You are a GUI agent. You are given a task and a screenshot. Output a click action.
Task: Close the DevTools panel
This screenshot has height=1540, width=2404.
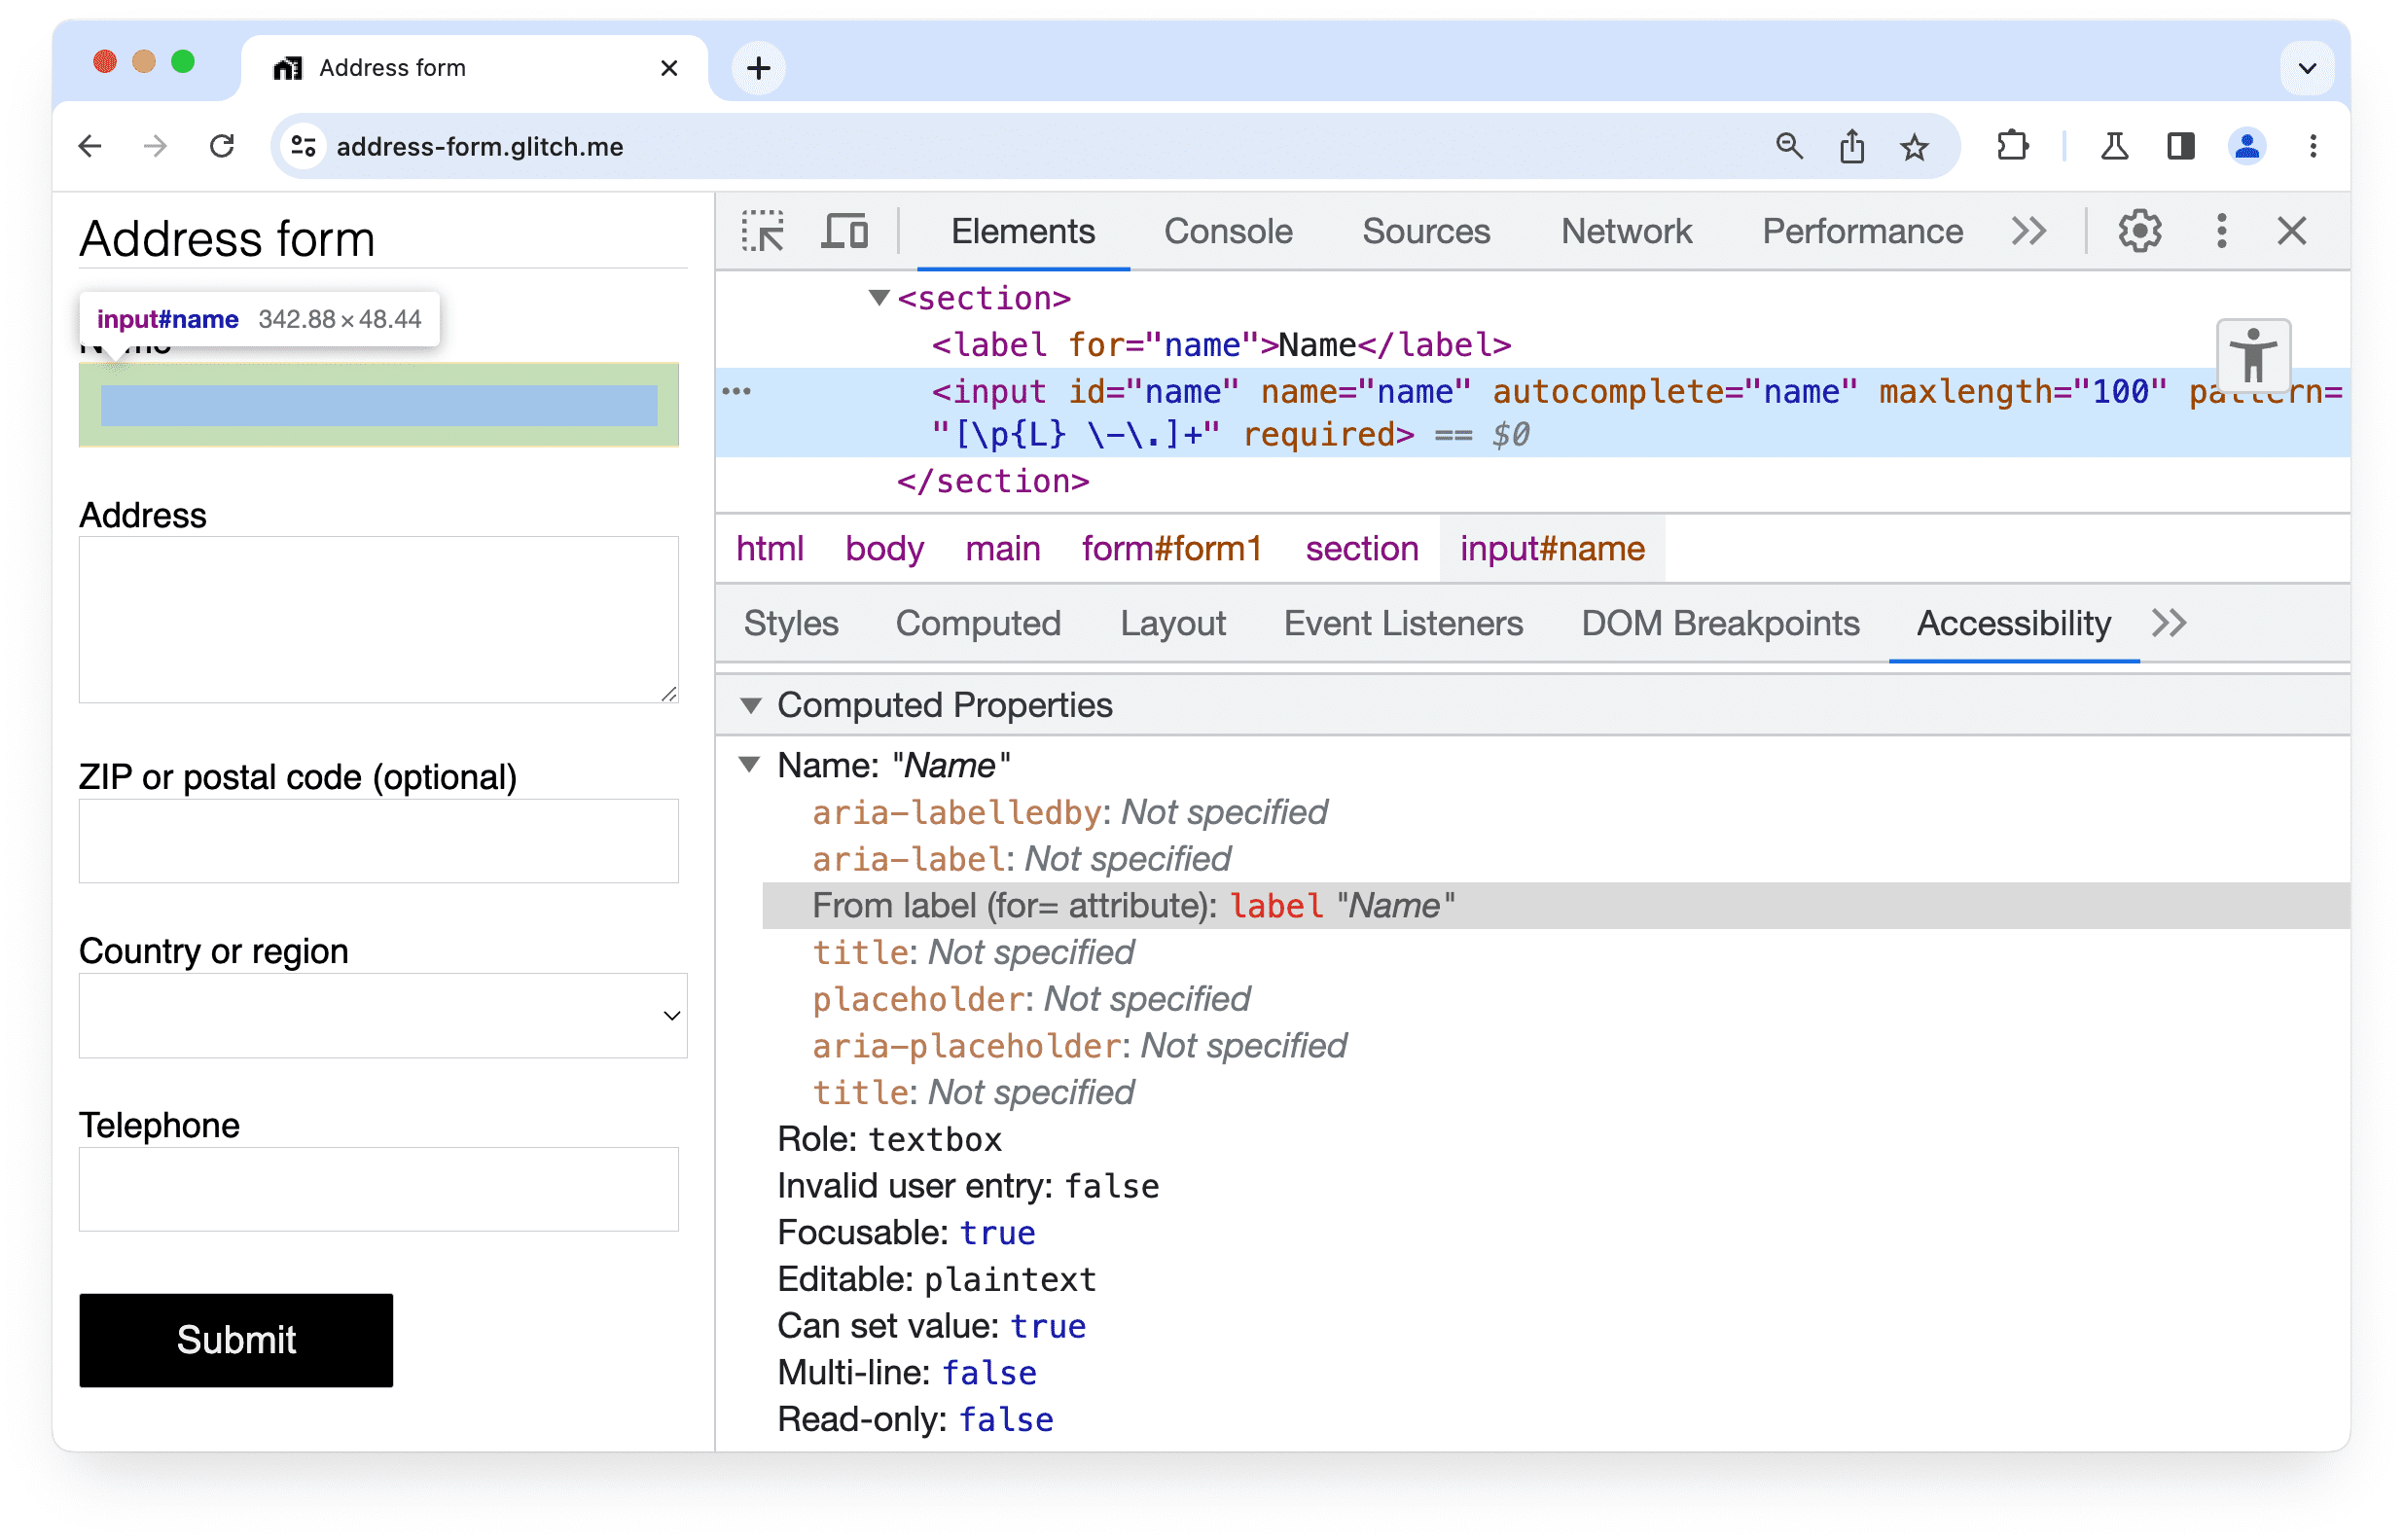click(x=2292, y=232)
